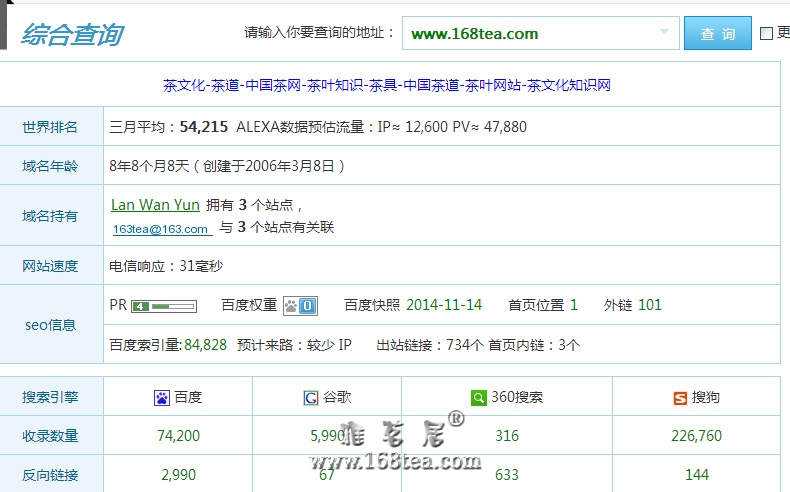
Task: Click the Google G icon
Action: [311, 398]
